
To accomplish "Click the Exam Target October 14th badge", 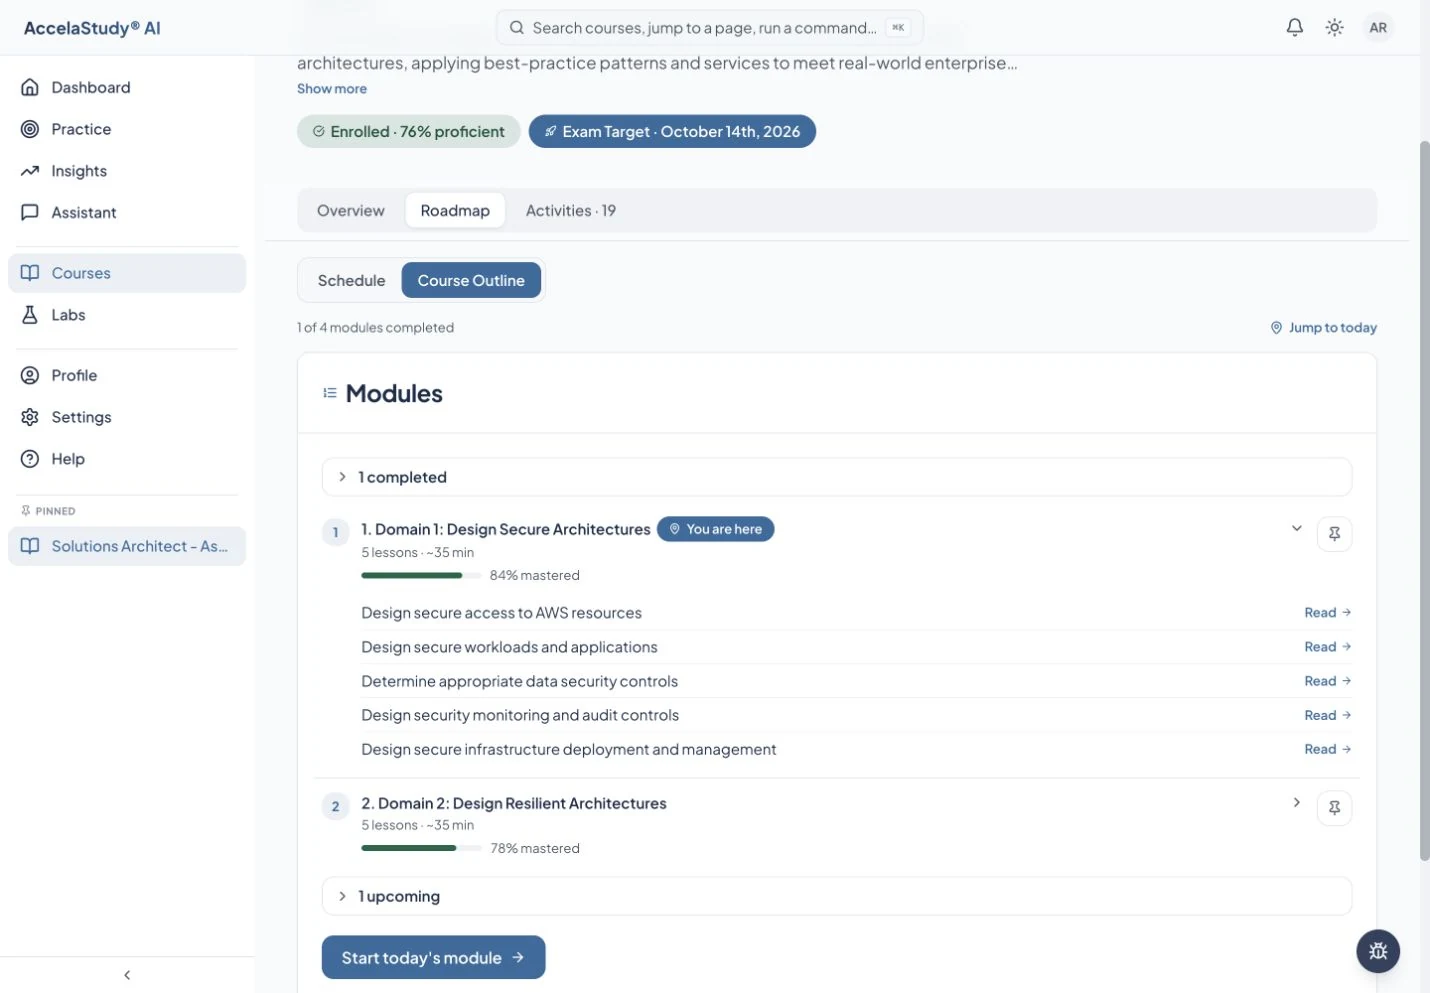I will [672, 132].
